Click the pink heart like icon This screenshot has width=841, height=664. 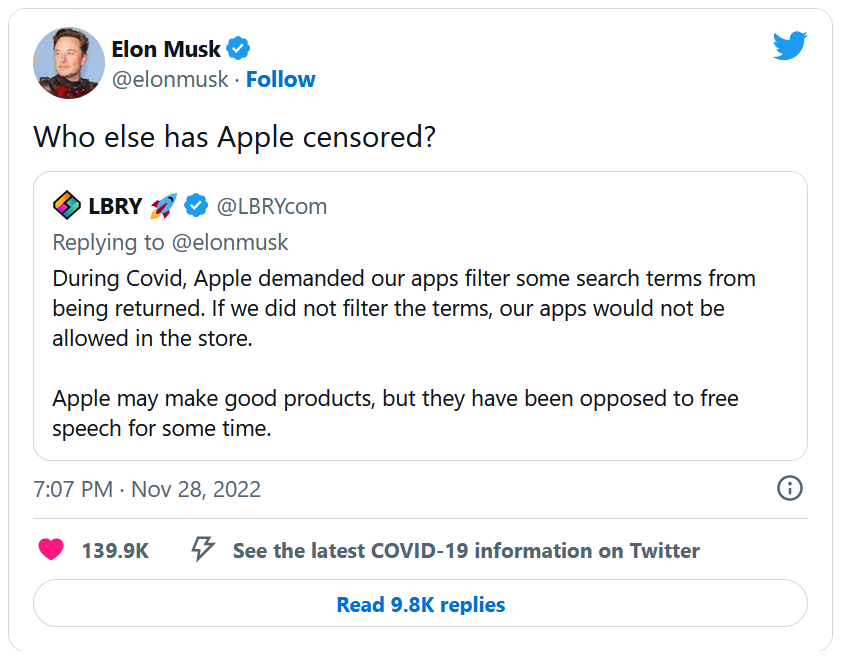coord(50,549)
